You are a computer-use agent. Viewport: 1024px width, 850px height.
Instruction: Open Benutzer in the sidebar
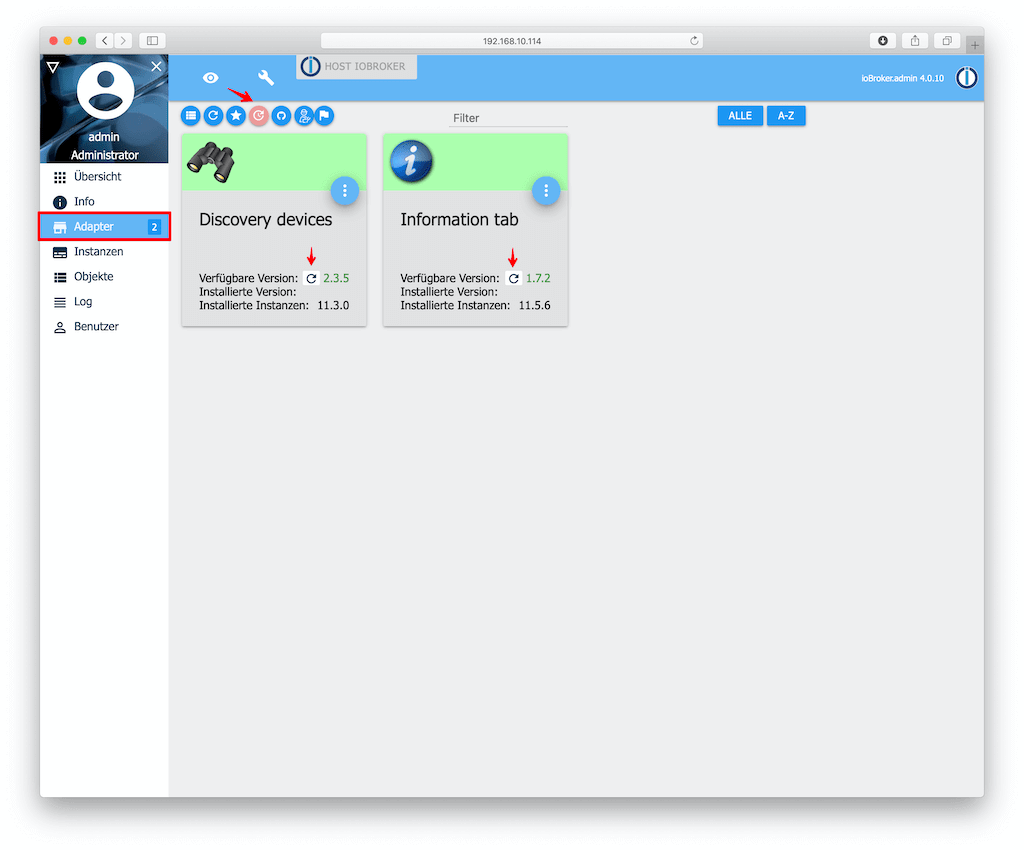(x=104, y=326)
